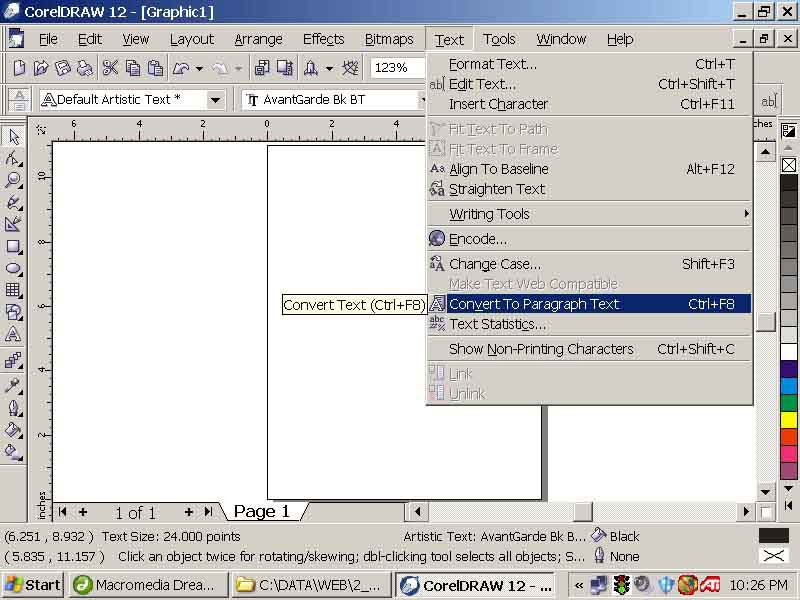
Task: Open the Outline tool flyout
Action: tap(13, 408)
